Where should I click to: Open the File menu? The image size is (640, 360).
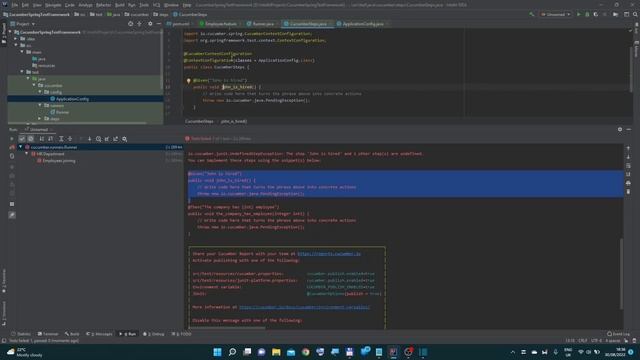15,5
